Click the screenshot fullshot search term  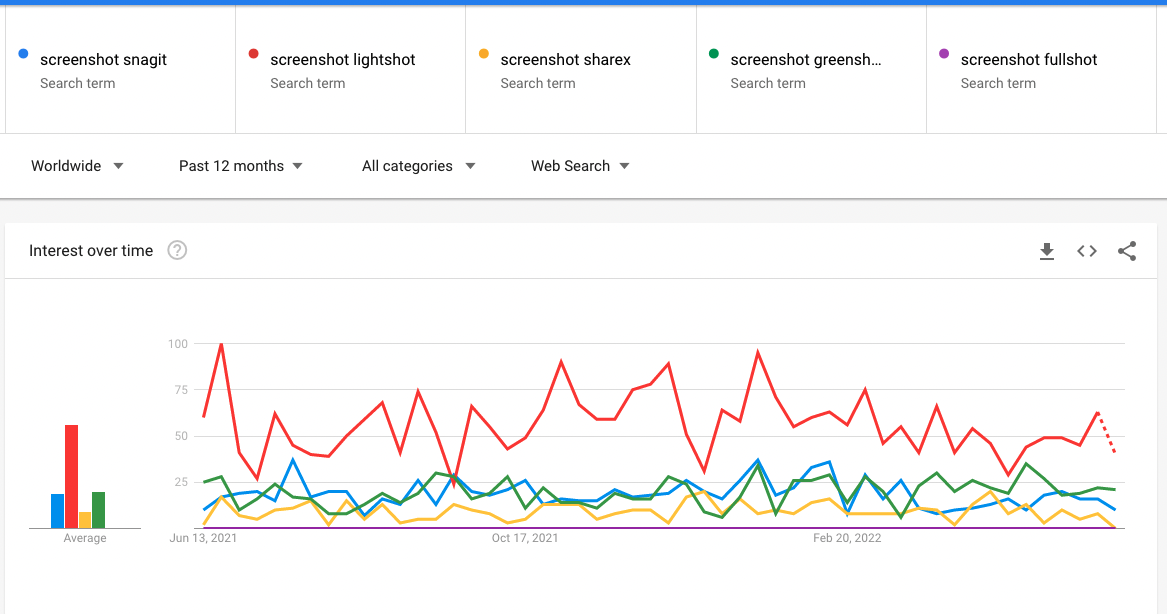click(1029, 60)
